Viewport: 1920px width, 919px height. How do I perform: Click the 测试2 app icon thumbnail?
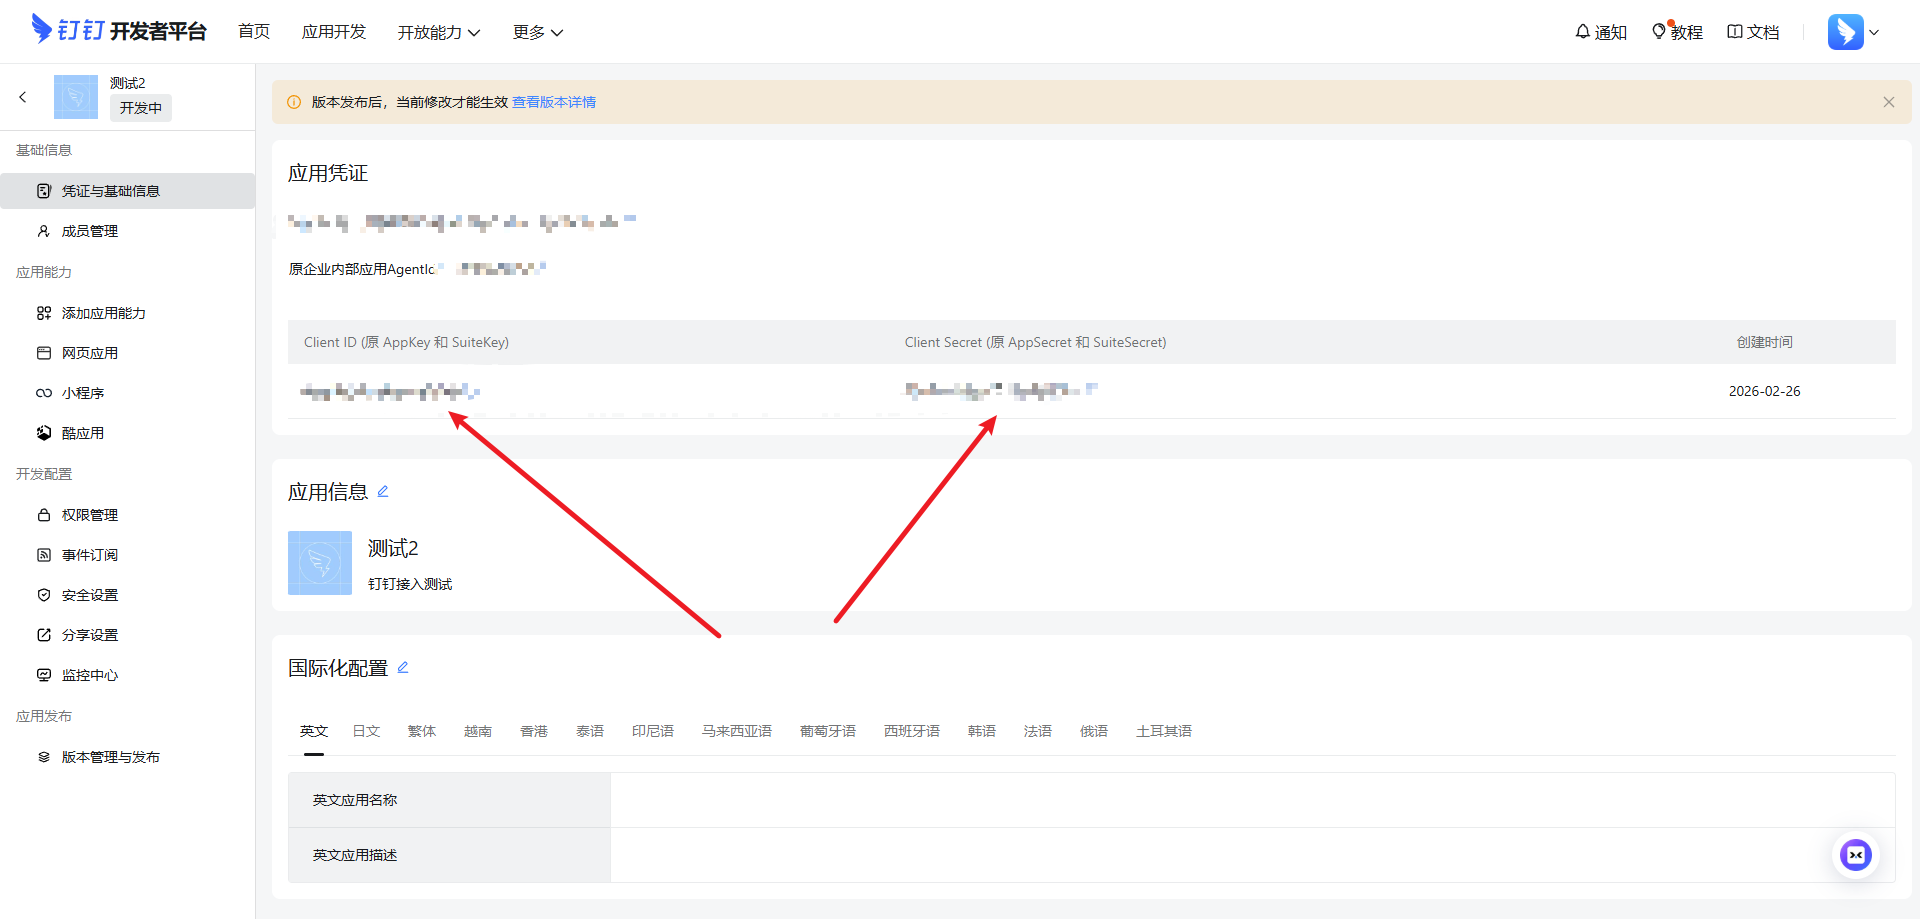click(320, 563)
